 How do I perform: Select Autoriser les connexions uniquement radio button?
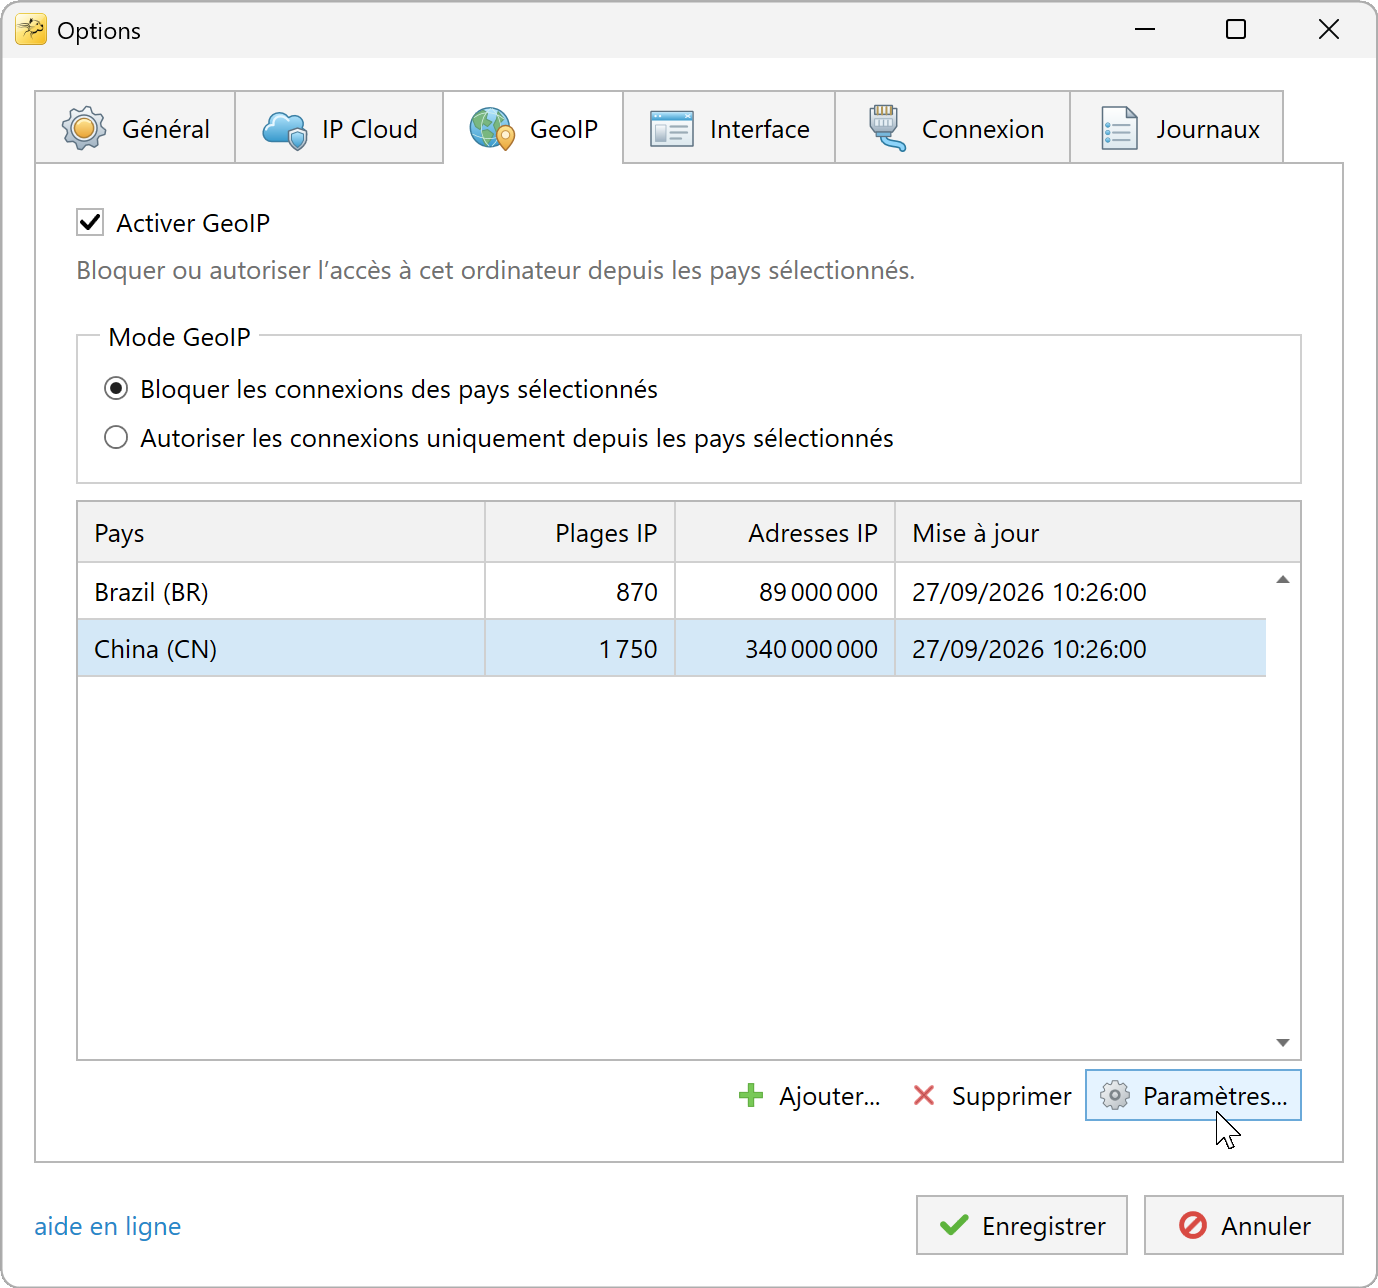tap(116, 437)
